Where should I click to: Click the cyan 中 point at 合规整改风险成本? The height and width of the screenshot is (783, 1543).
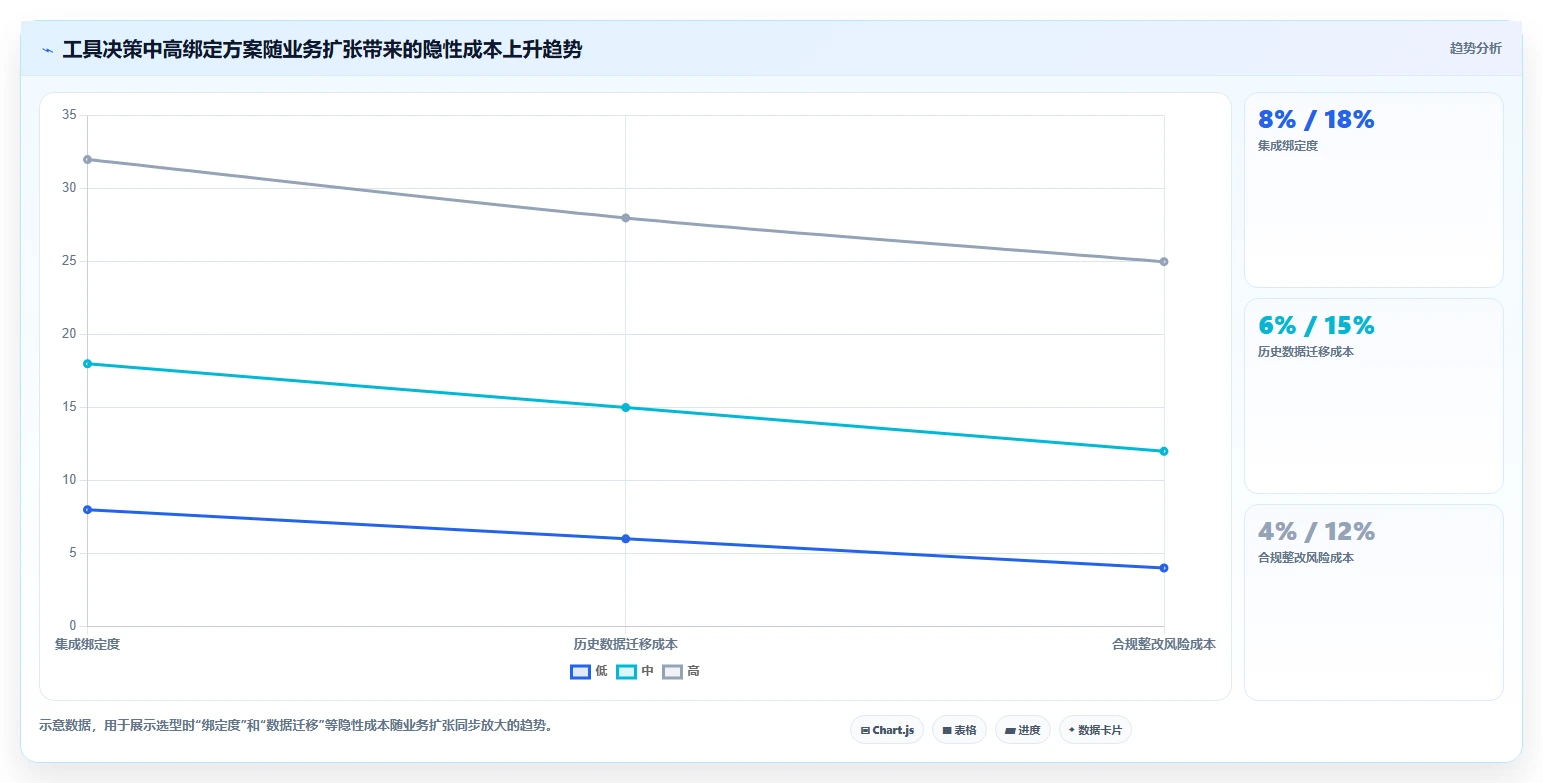(1164, 451)
